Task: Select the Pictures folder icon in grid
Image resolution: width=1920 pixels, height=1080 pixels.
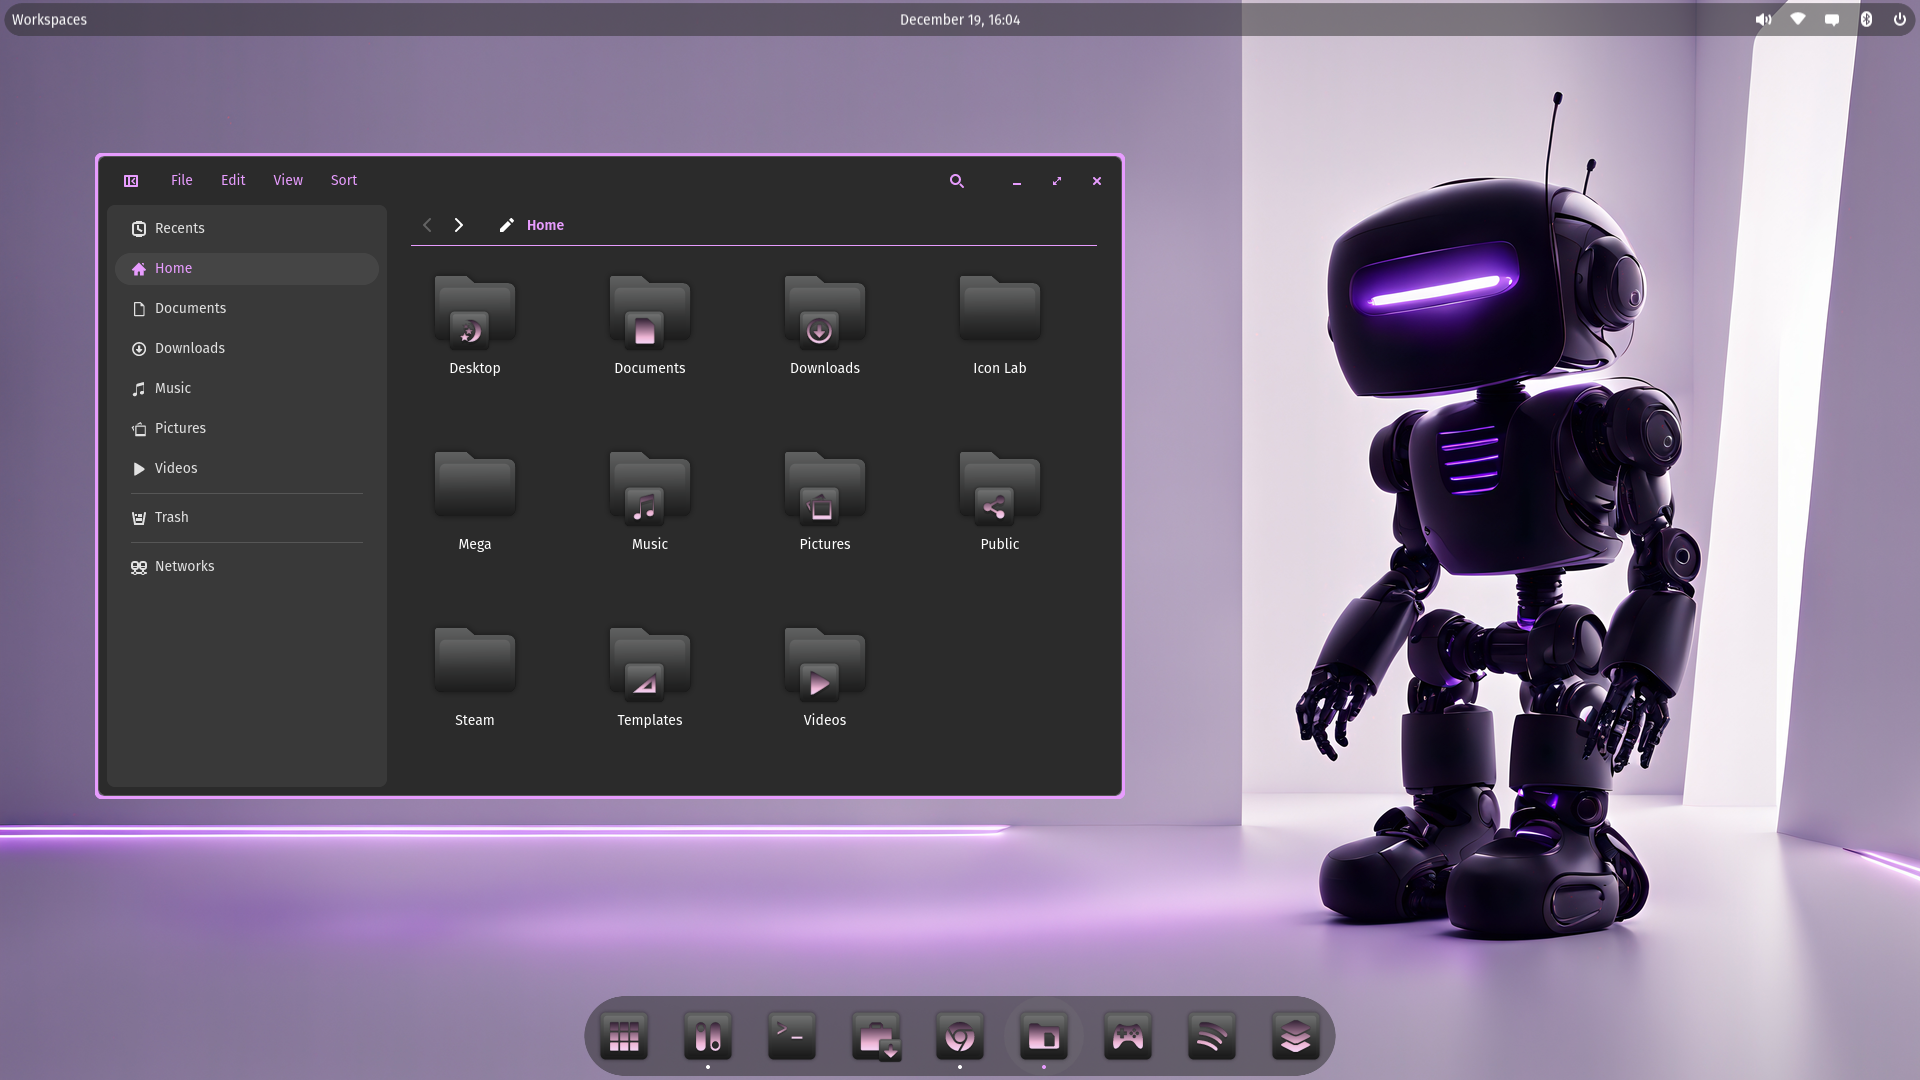Action: (x=825, y=487)
